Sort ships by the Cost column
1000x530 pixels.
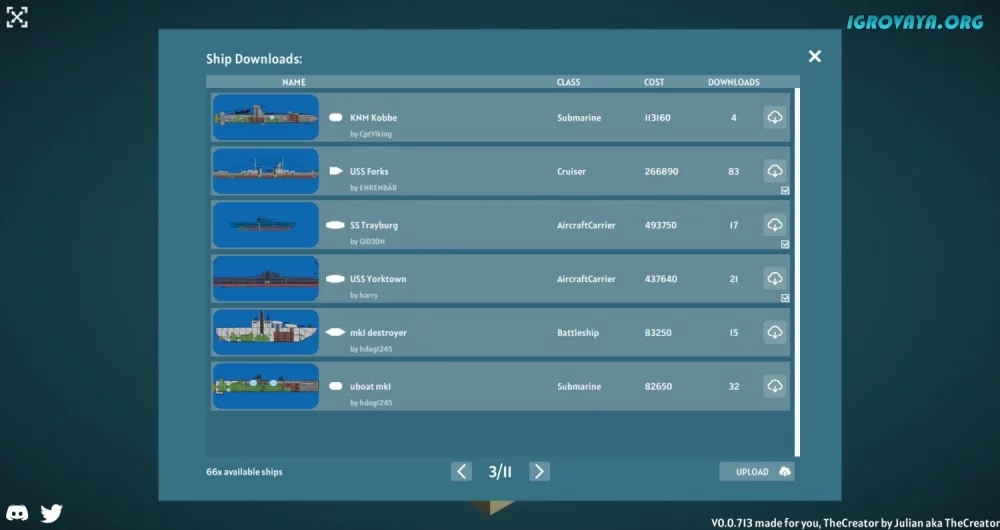(654, 82)
